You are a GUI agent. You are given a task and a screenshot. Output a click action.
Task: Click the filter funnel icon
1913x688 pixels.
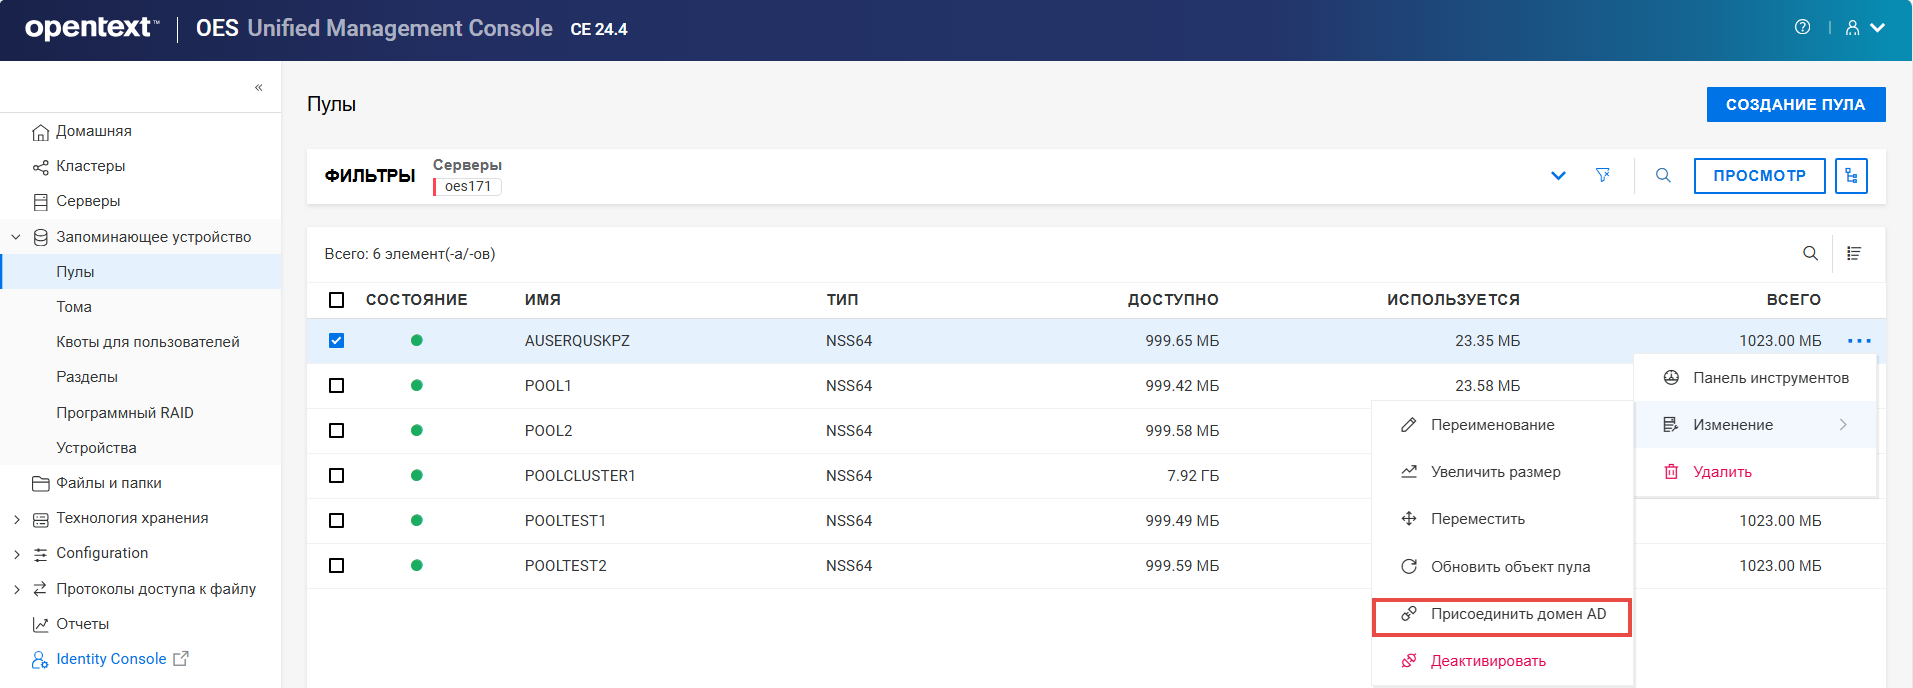pos(1603,175)
